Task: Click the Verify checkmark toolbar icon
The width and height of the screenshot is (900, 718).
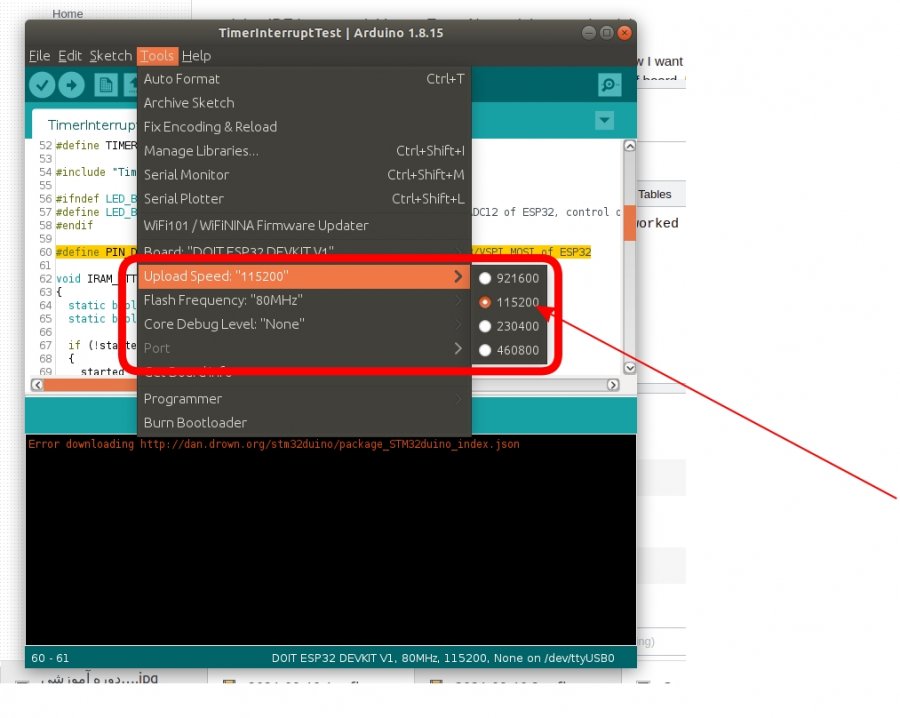Action: tap(42, 85)
